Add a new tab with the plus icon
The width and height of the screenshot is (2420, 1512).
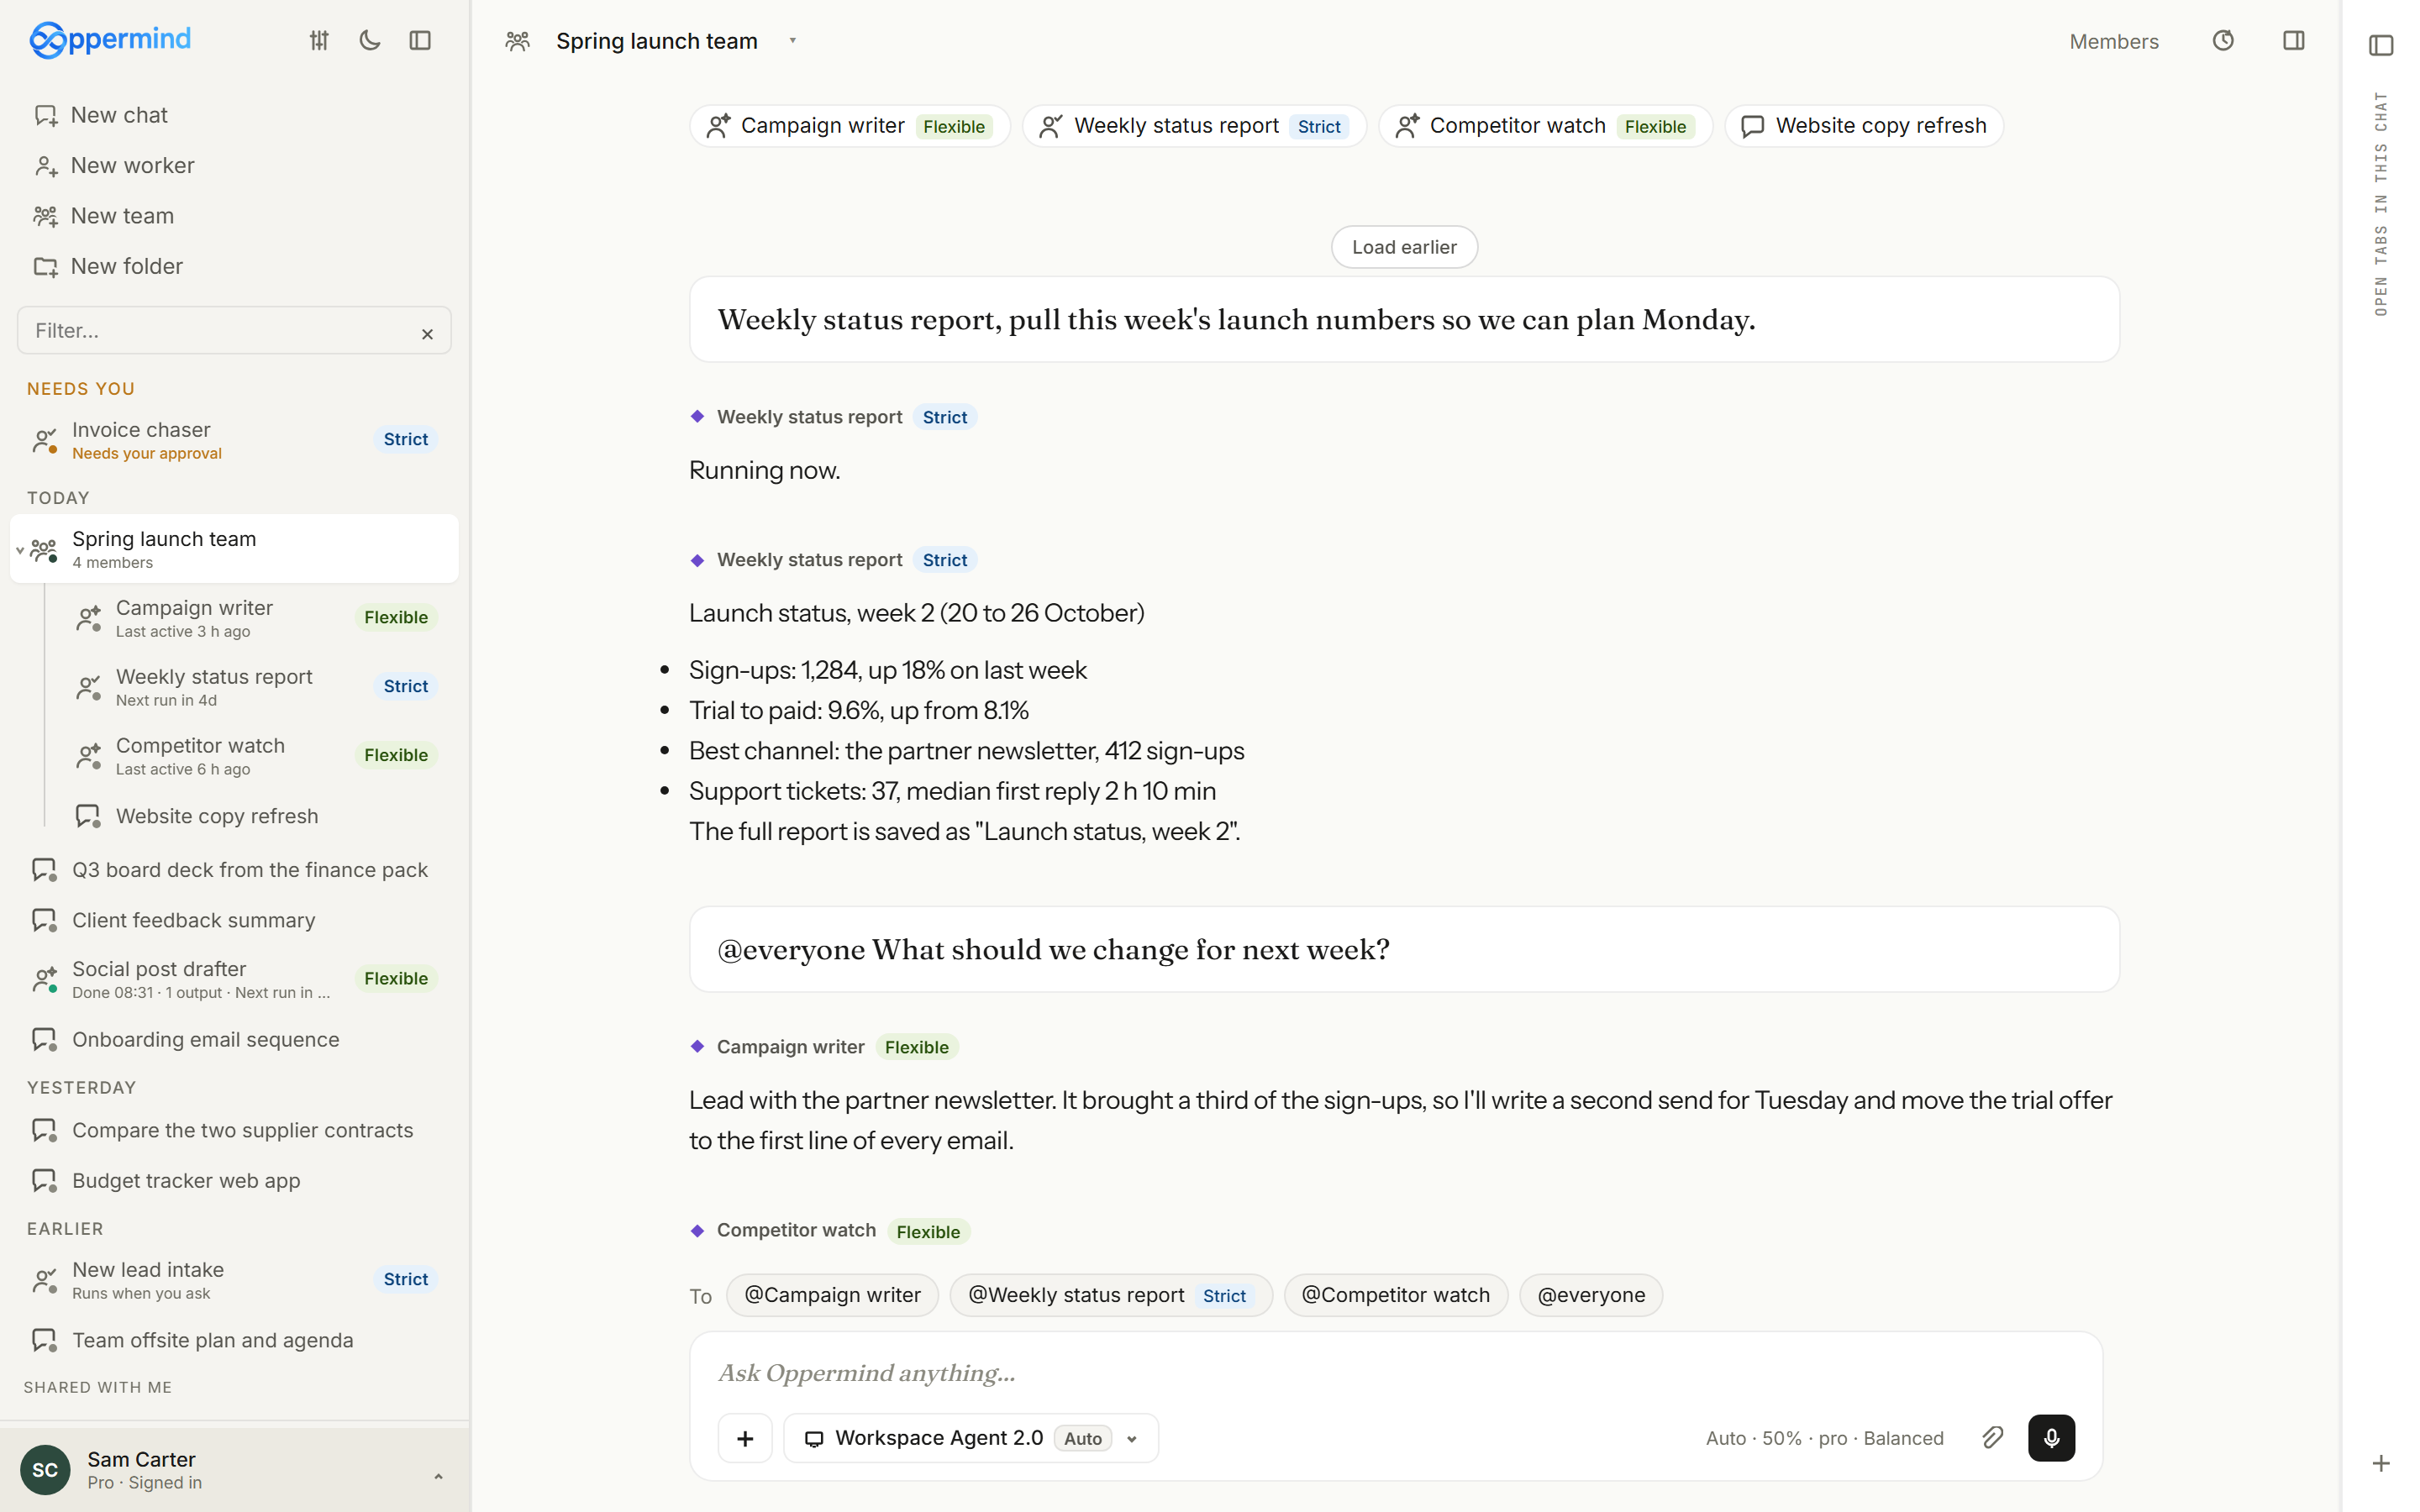point(2380,1463)
